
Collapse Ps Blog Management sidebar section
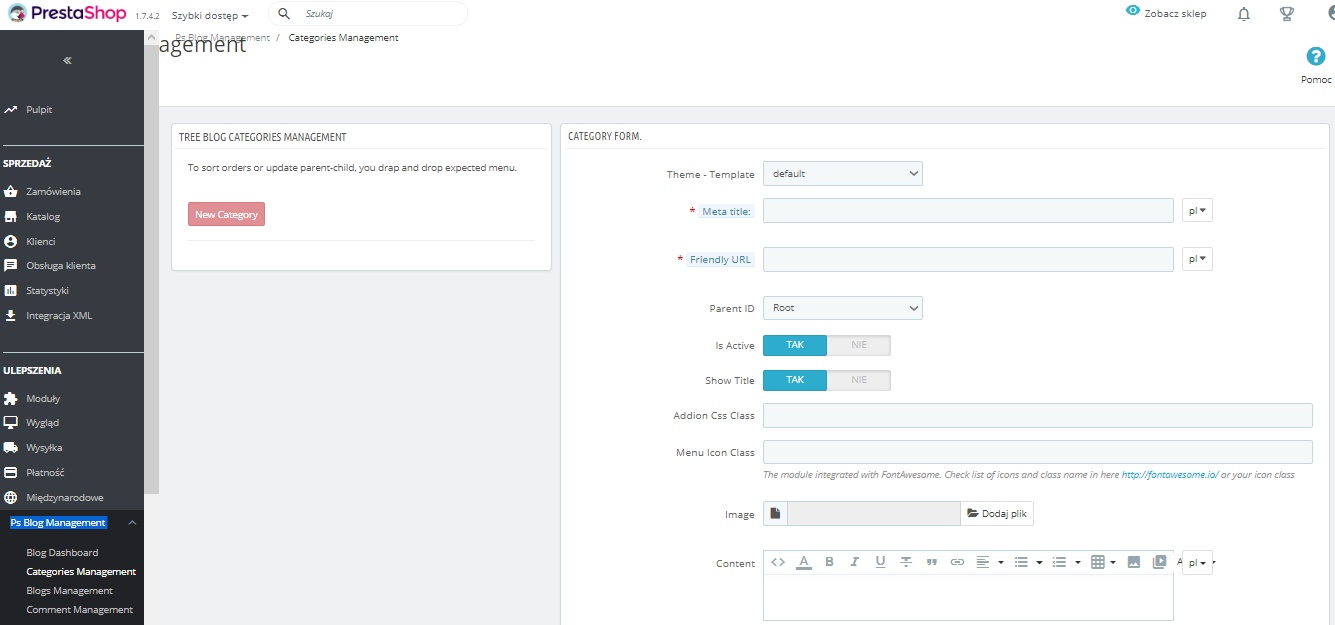tap(132, 523)
